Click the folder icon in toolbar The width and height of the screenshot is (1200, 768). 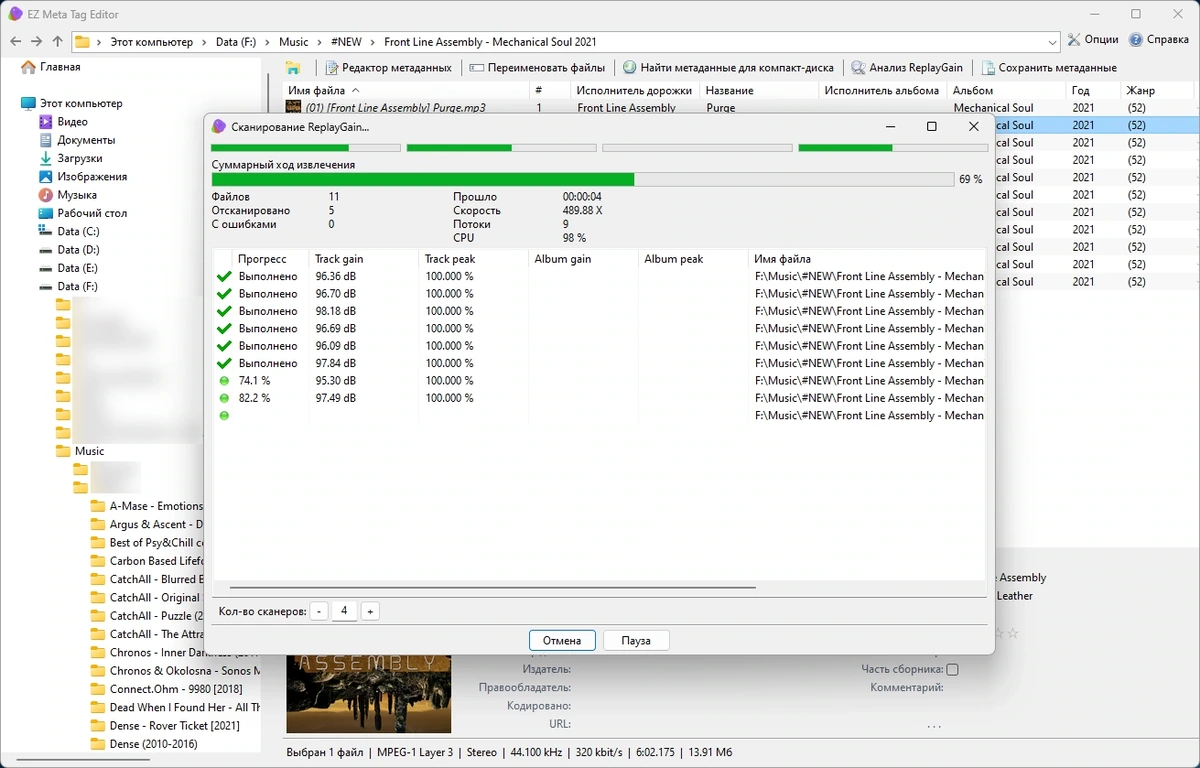(293, 68)
